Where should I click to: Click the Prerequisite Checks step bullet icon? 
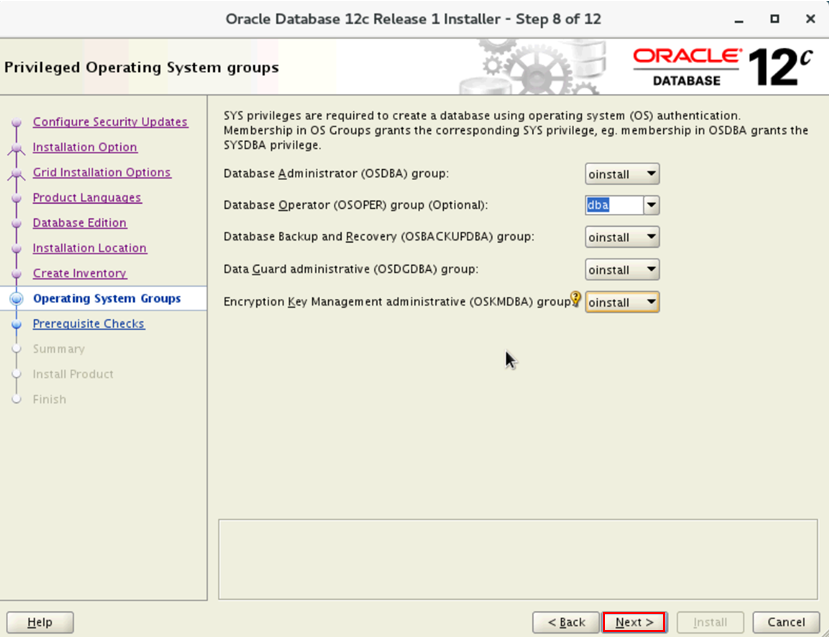pyautogui.click(x=16, y=324)
